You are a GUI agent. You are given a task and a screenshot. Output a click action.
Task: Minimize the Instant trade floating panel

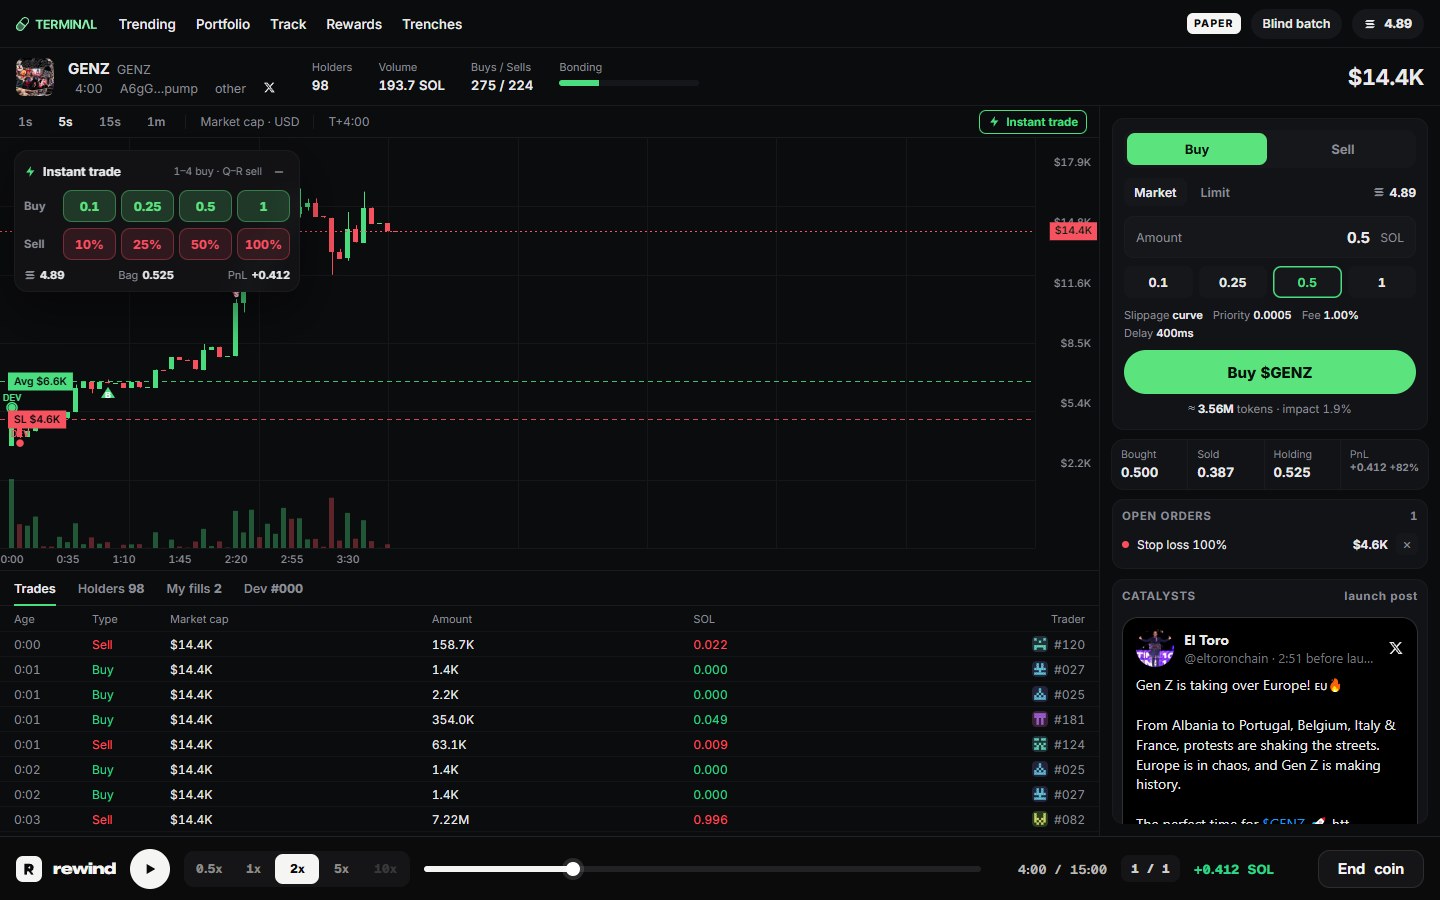click(279, 171)
